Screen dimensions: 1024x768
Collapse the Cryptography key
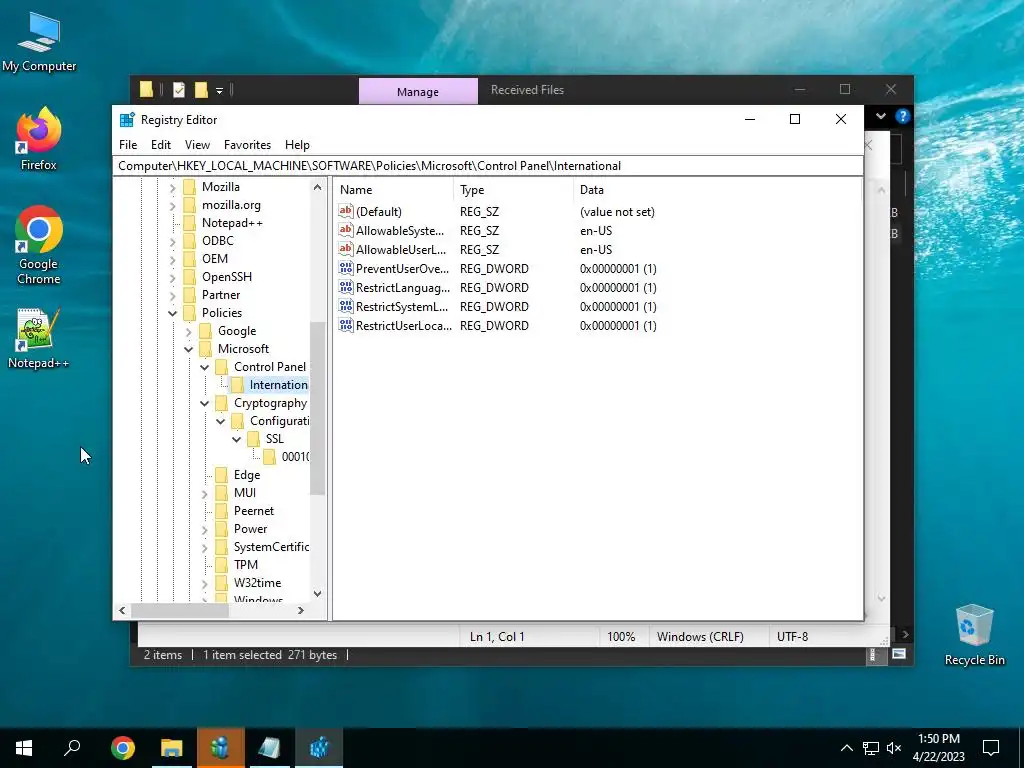204,403
